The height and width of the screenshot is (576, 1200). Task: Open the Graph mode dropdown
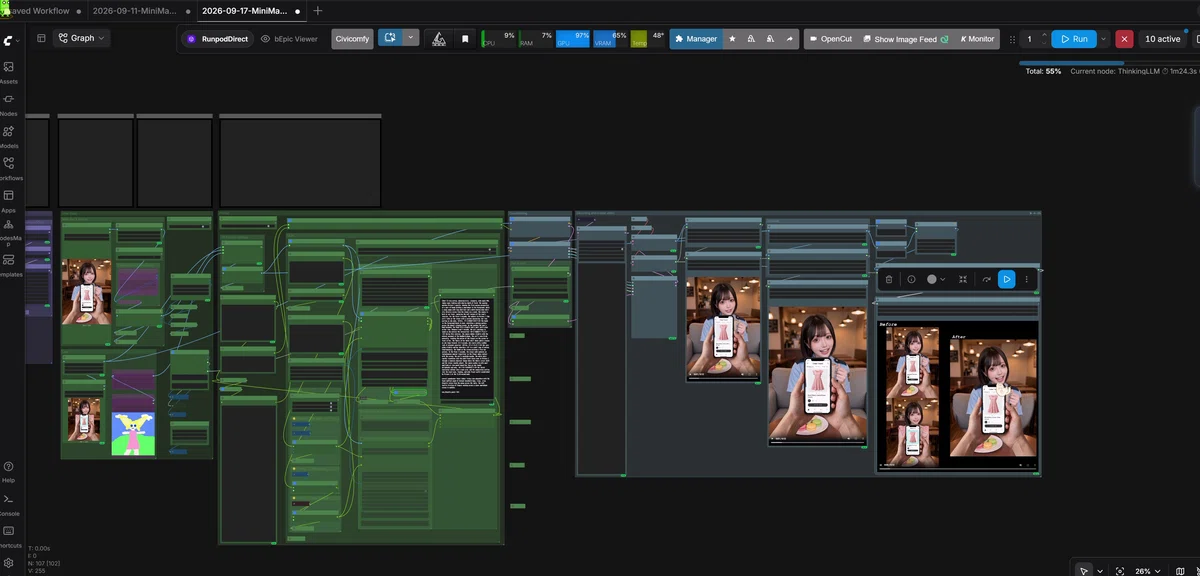pyautogui.click(x=81, y=38)
